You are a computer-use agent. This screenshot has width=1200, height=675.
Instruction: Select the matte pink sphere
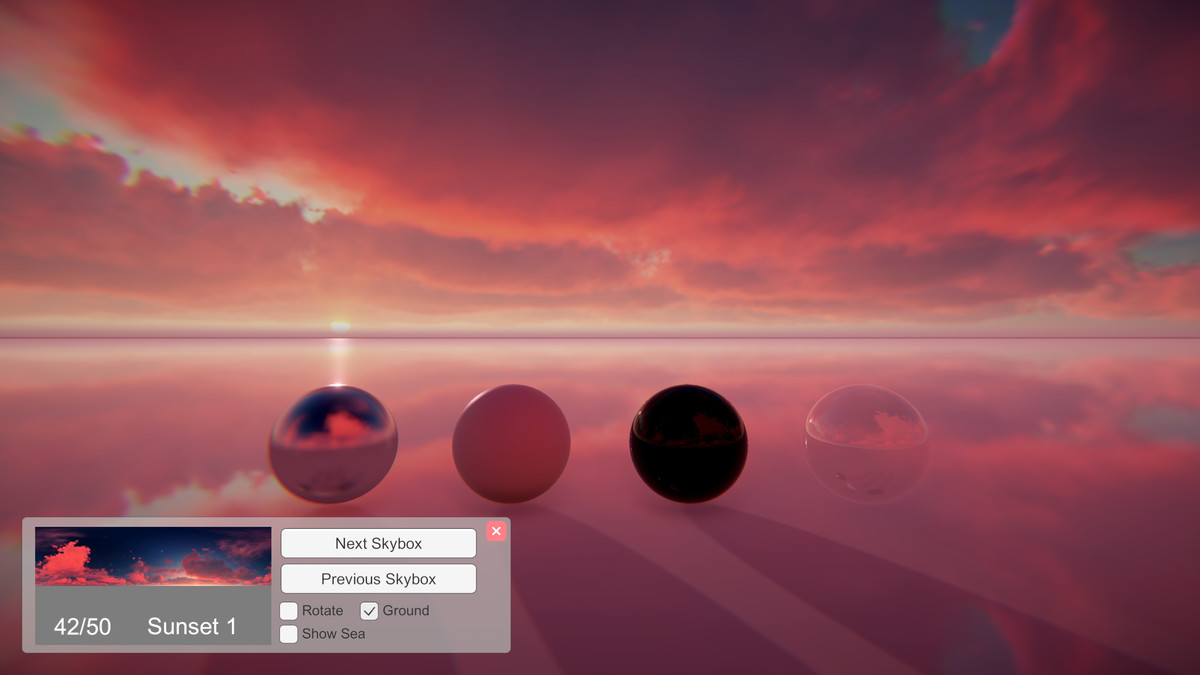point(512,441)
